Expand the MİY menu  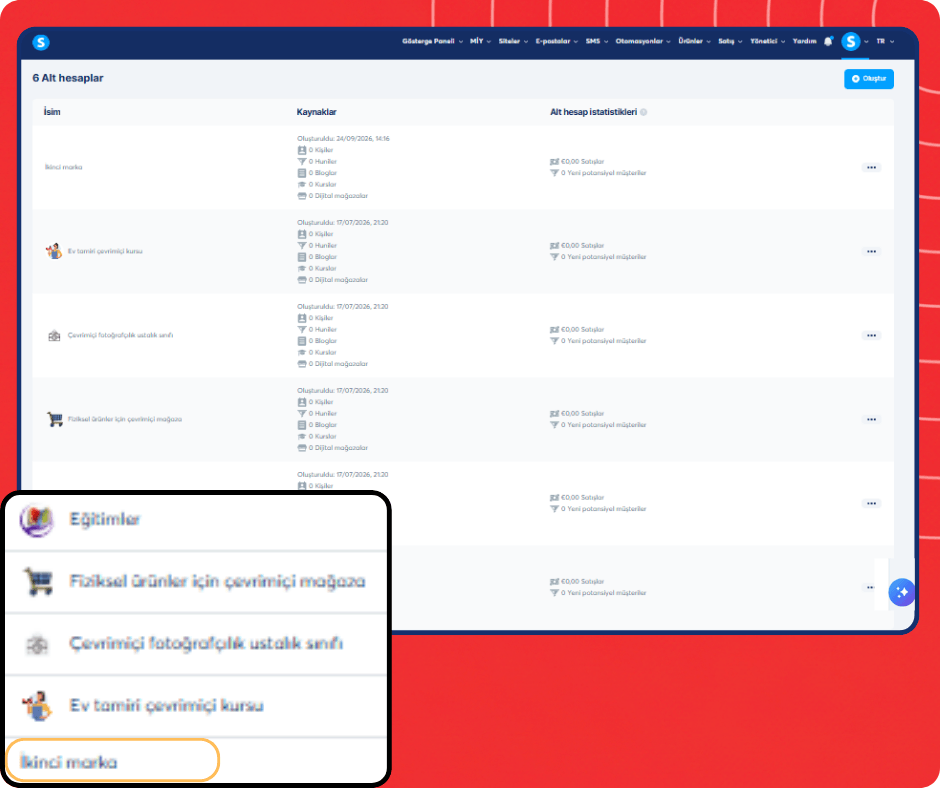click(480, 41)
